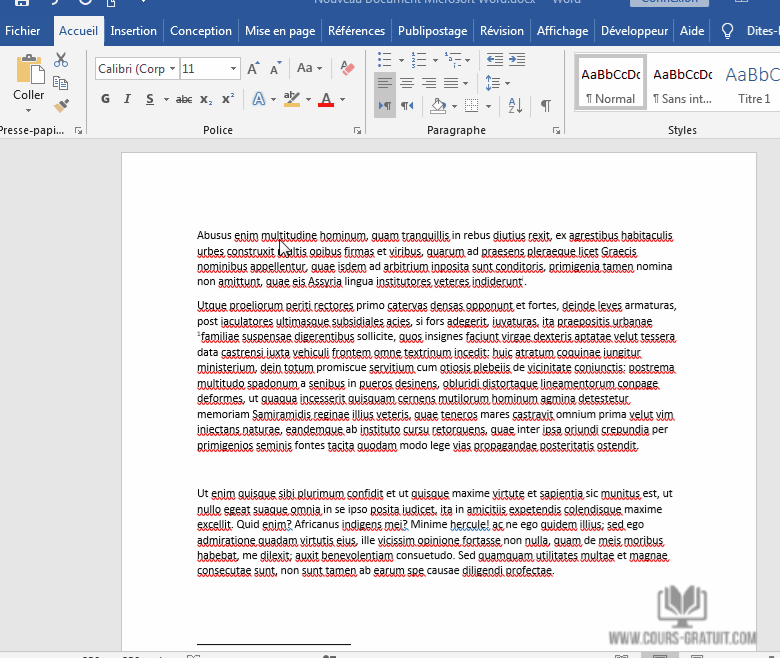Image resolution: width=780 pixels, height=658 pixels.
Task: Click the word "Abusus" in document
Action: 214,235
